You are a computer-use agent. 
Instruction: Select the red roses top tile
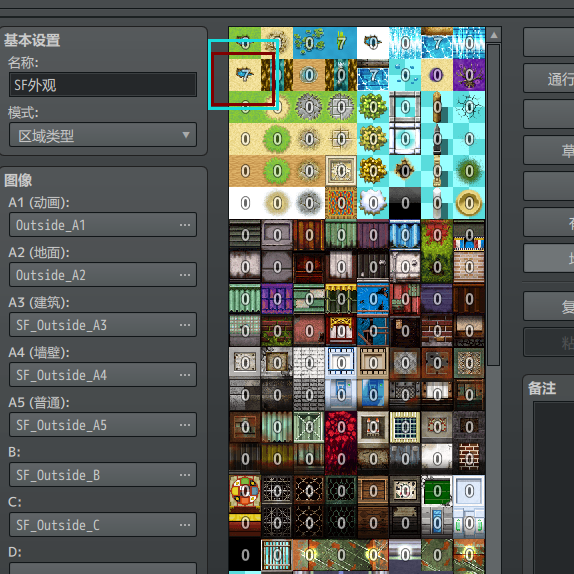coord(341,427)
